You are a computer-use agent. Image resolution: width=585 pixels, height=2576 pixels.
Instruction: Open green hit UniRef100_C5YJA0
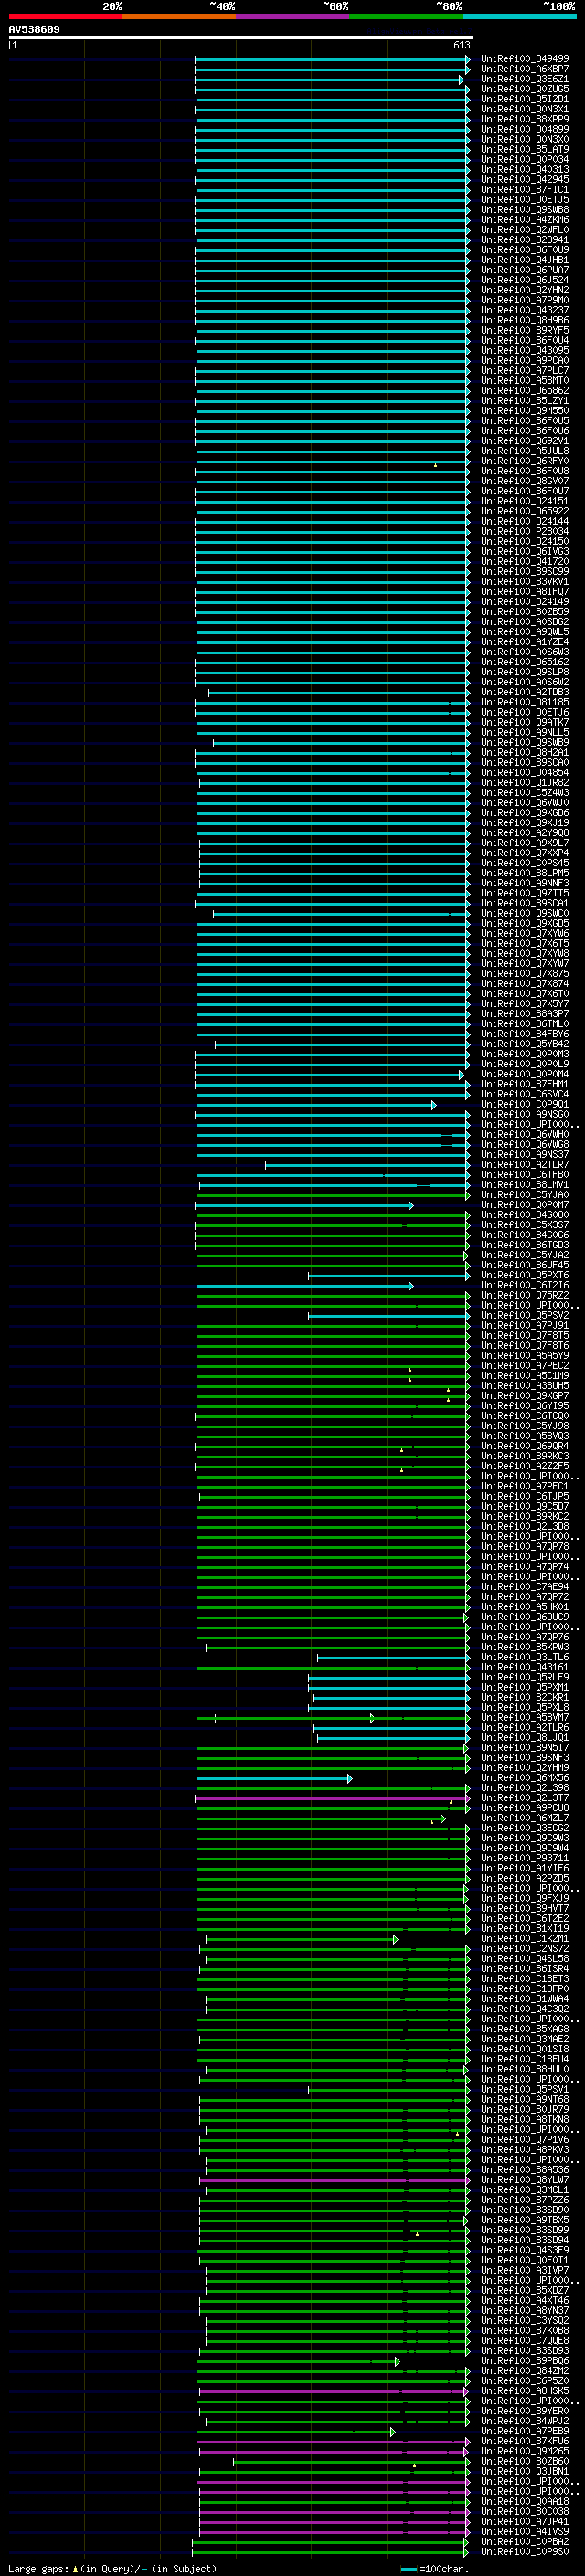pos(525,1194)
